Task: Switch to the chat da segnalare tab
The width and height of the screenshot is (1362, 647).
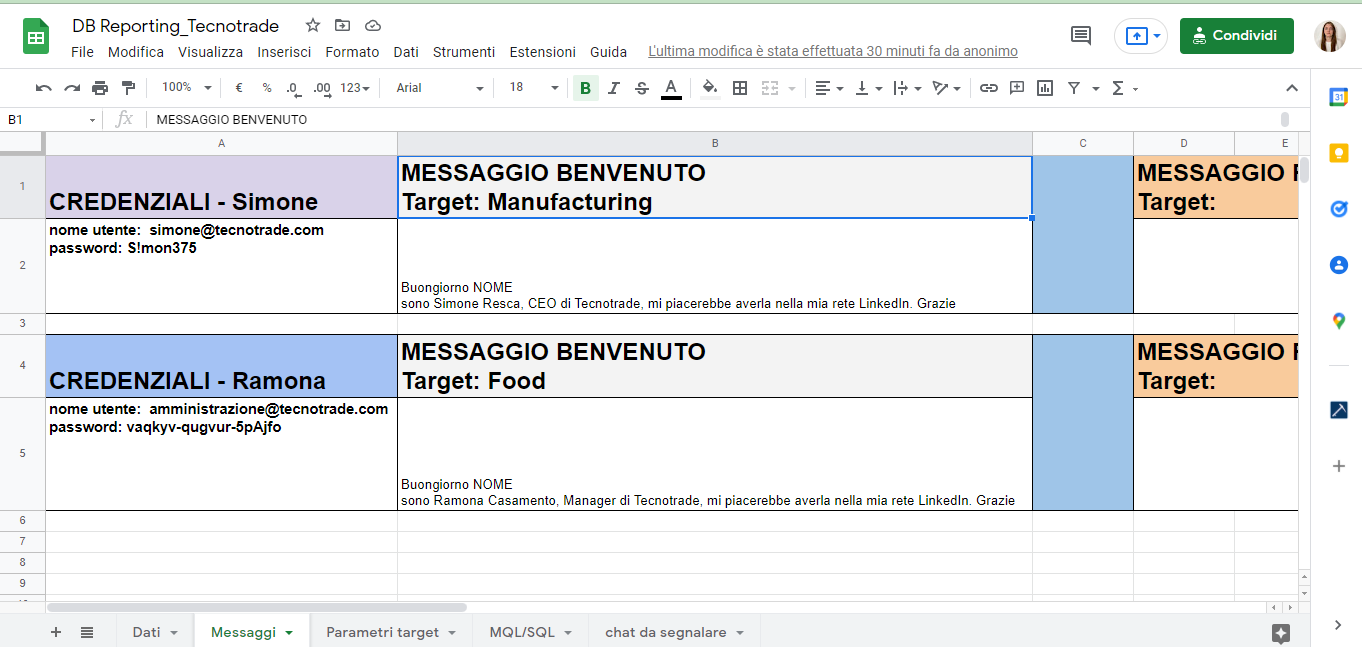Action: pyautogui.click(x=675, y=632)
